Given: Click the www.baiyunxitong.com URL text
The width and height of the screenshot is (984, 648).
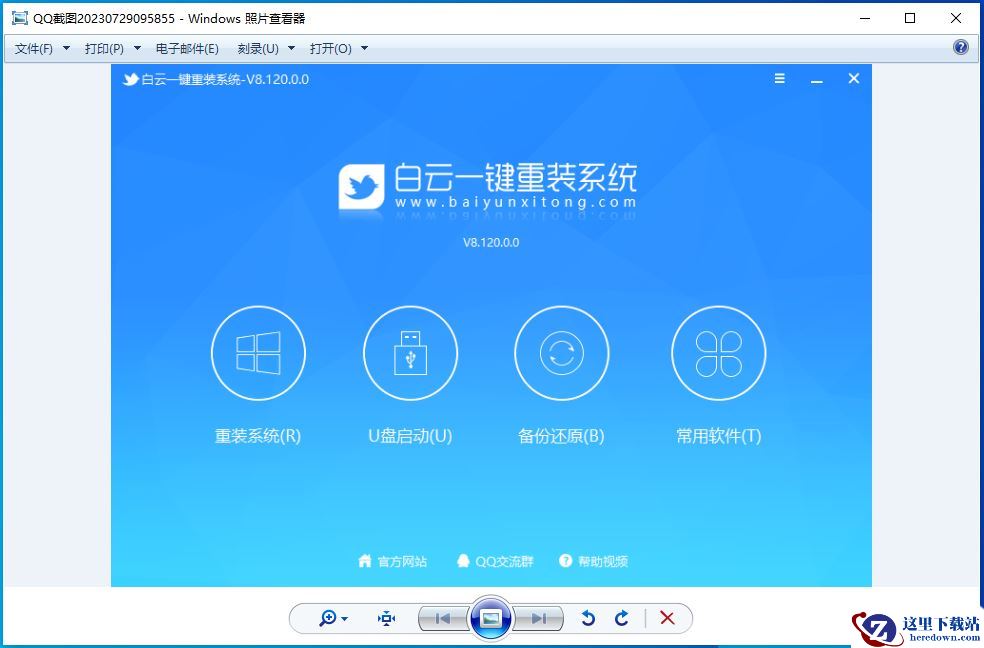Looking at the screenshot, I should [x=516, y=203].
